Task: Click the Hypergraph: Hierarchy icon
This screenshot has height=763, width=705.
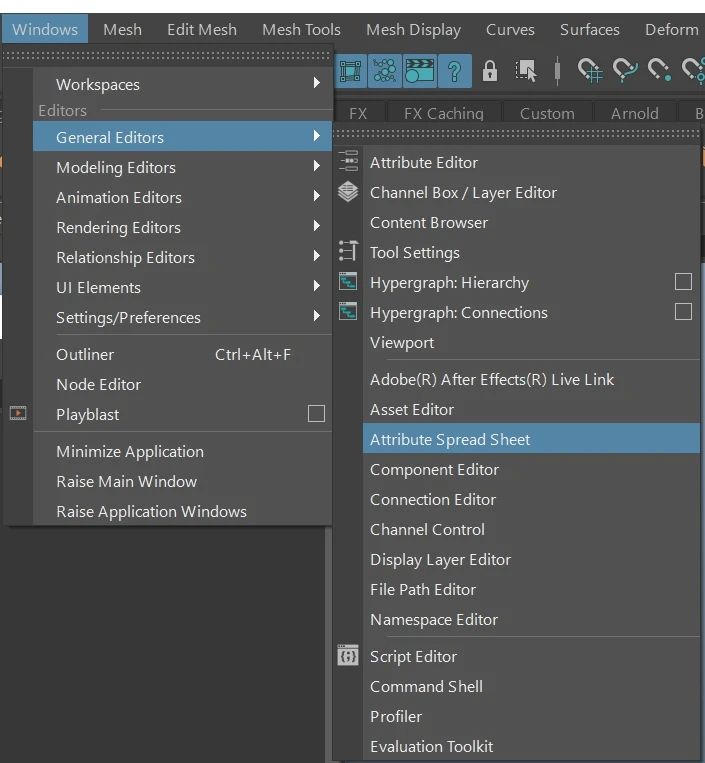Action: pyautogui.click(x=348, y=282)
